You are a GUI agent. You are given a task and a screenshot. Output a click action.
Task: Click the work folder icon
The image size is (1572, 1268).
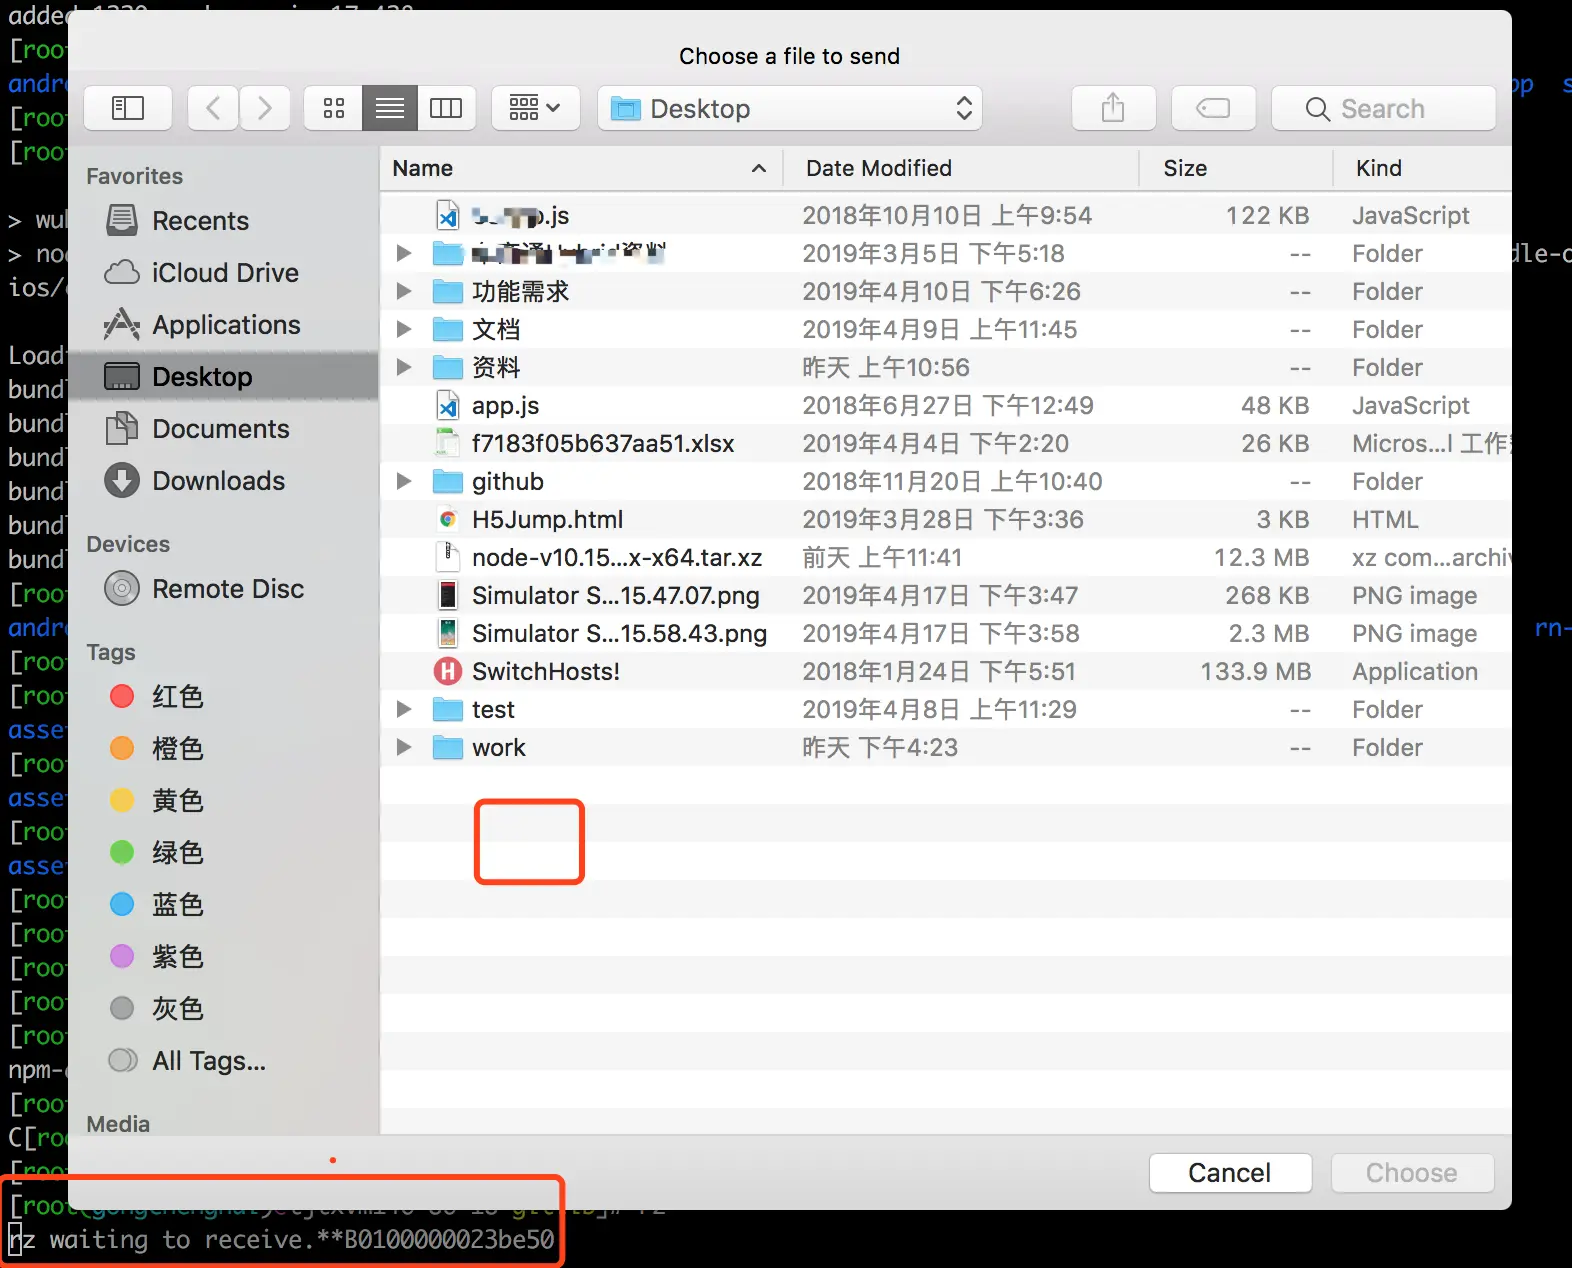point(448,748)
